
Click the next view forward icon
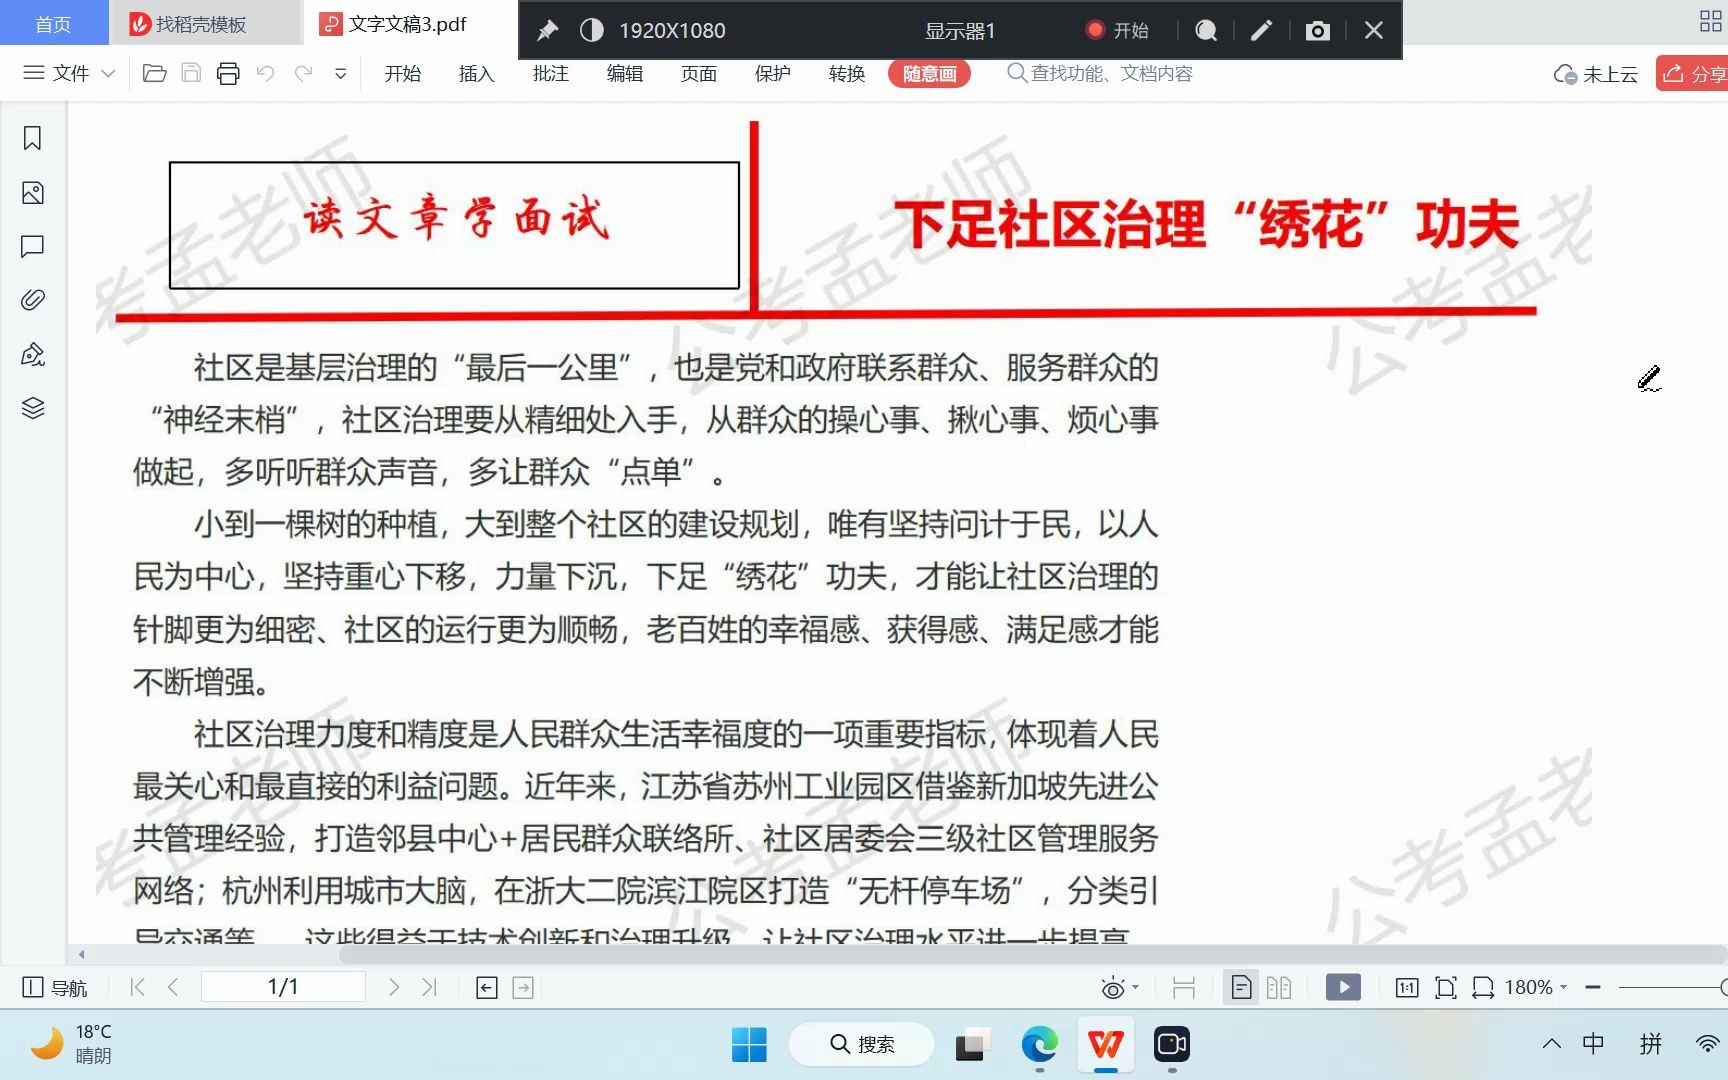(x=523, y=988)
